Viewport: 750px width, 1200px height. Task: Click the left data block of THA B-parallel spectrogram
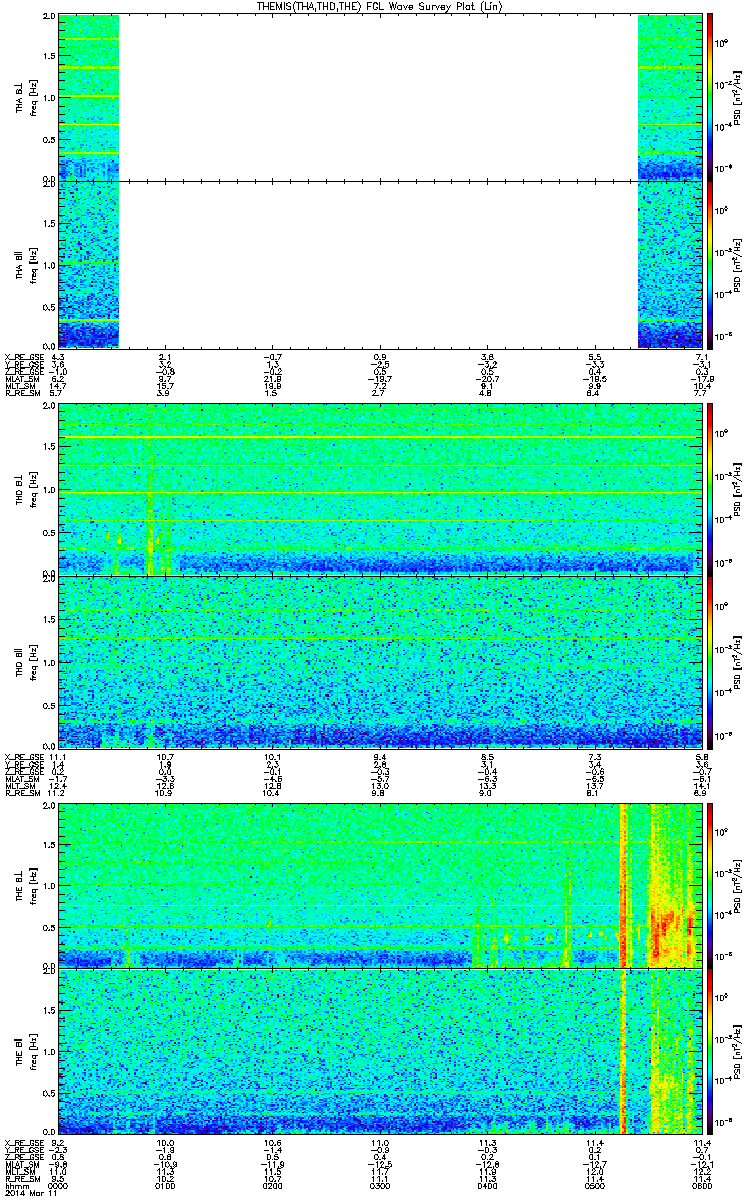tap(89, 264)
